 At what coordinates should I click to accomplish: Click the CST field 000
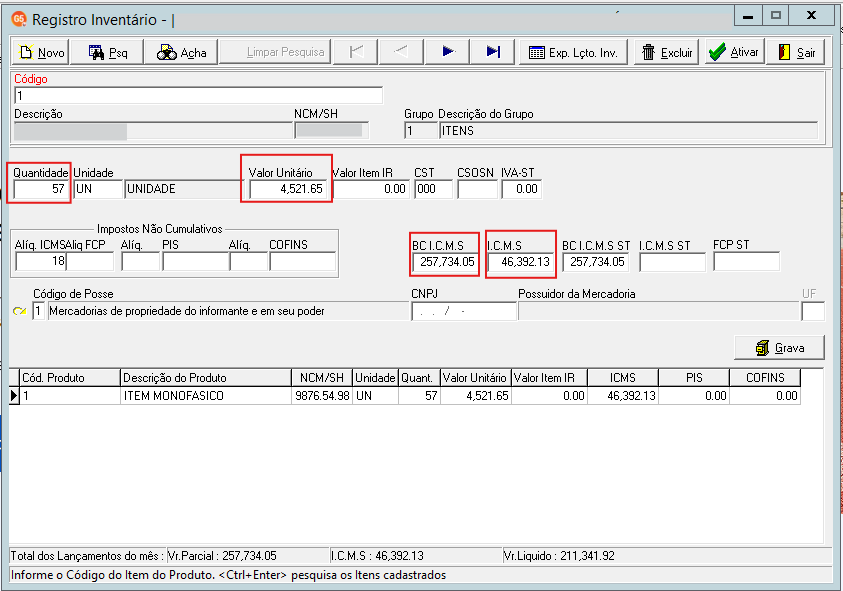pos(433,189)
